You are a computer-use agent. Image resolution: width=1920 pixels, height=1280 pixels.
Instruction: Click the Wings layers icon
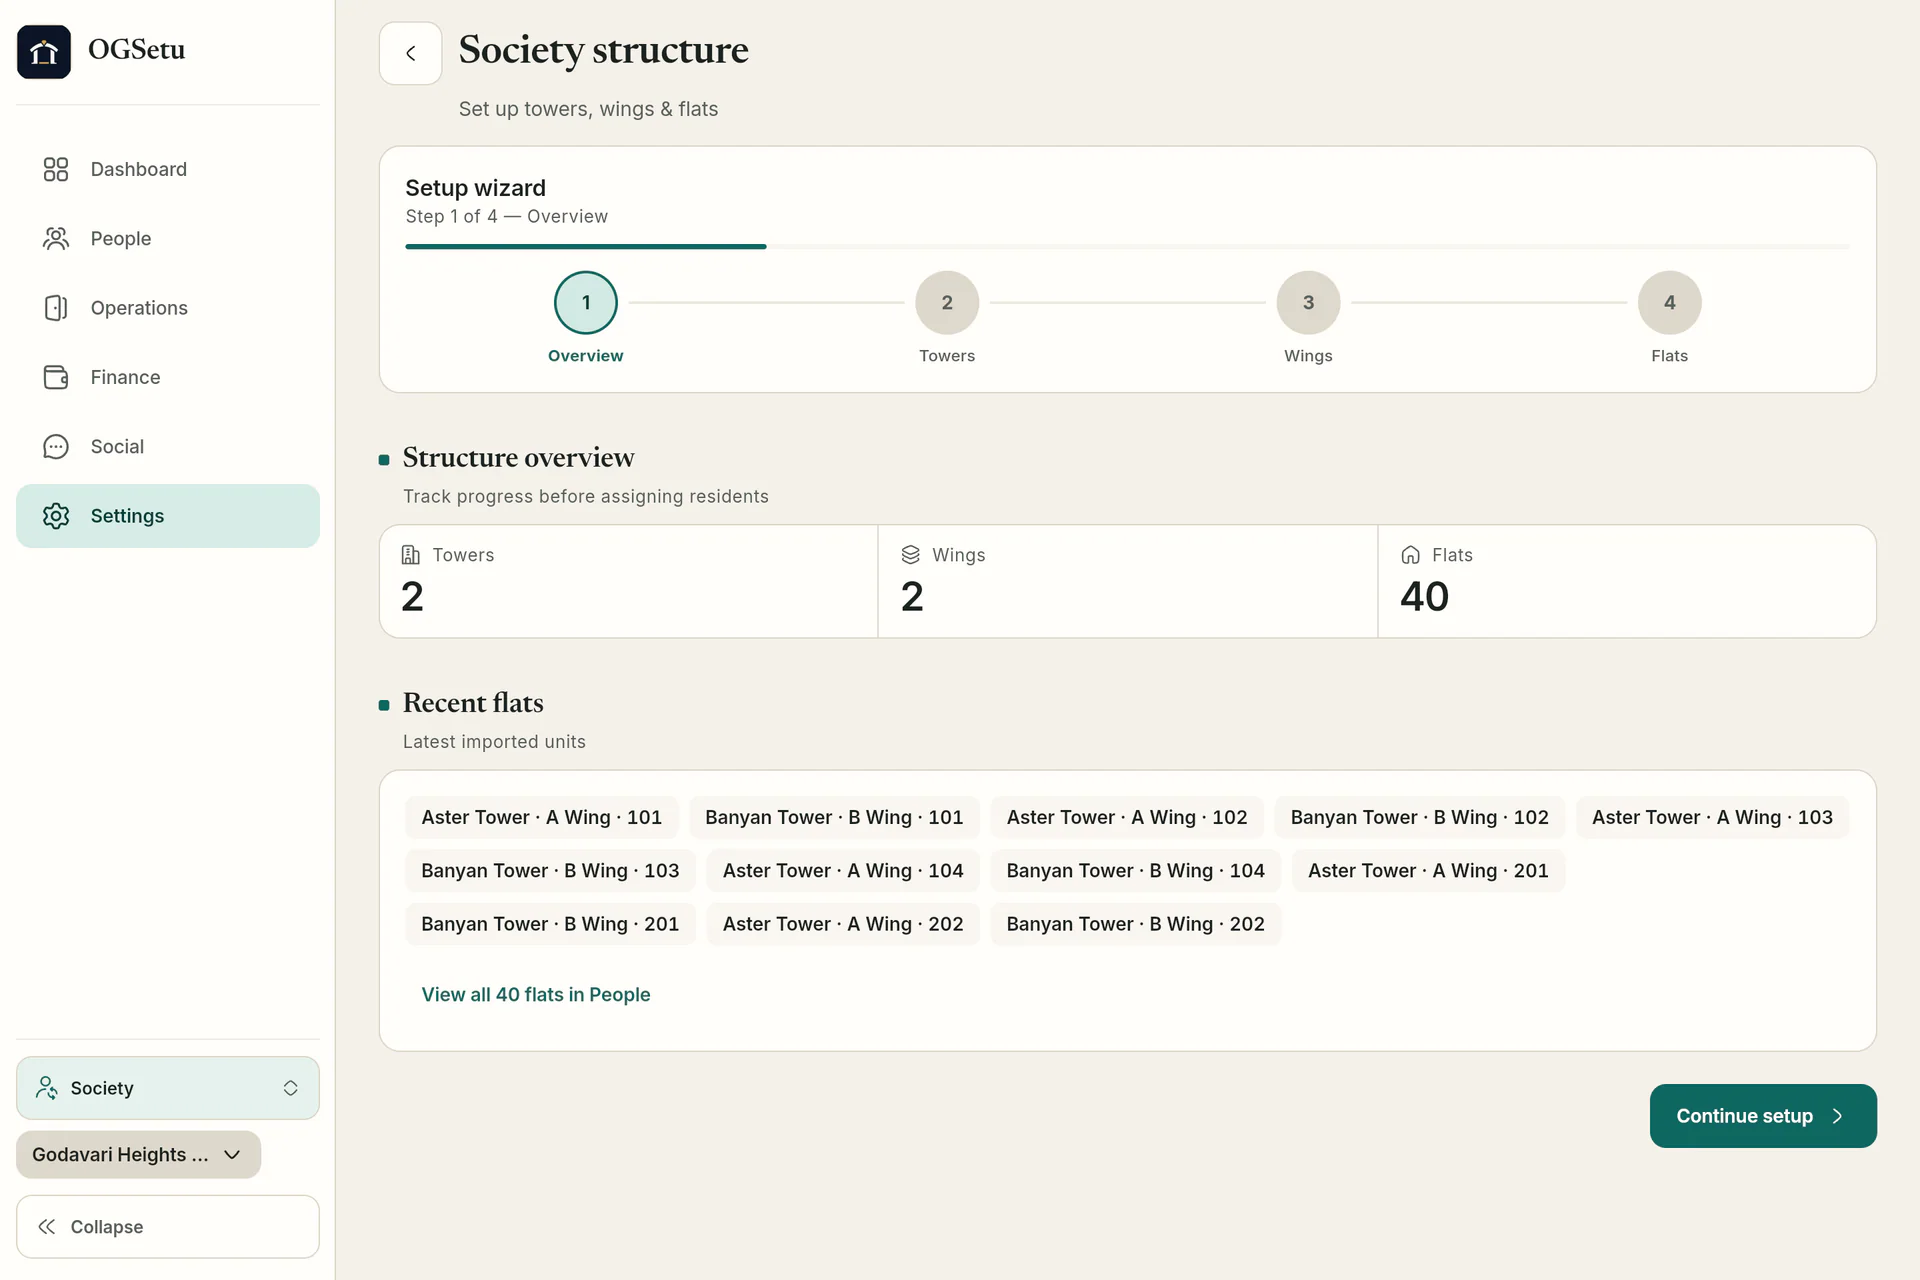(910, 555)
